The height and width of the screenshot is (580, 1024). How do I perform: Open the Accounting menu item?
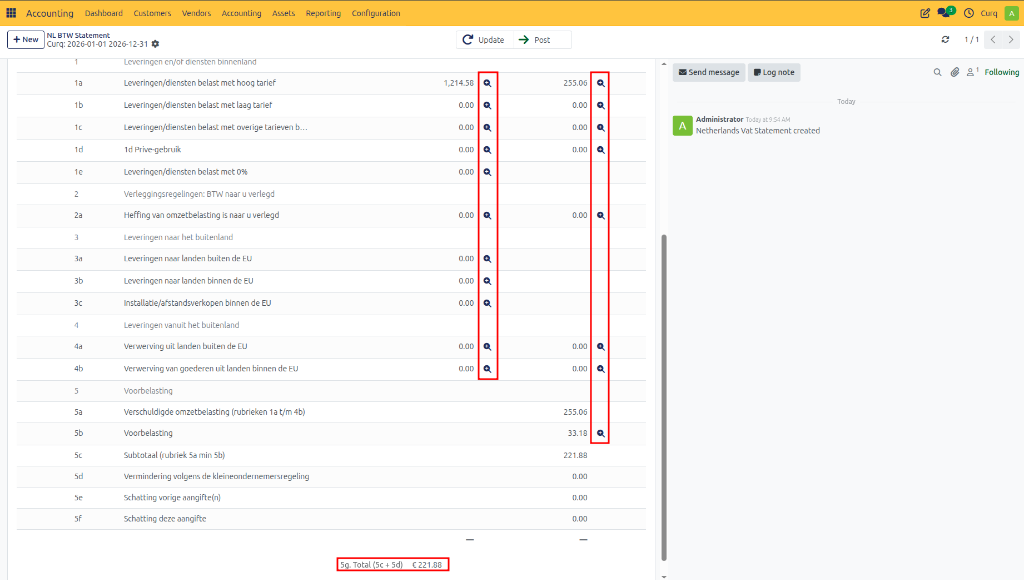(x=241, y=13)
